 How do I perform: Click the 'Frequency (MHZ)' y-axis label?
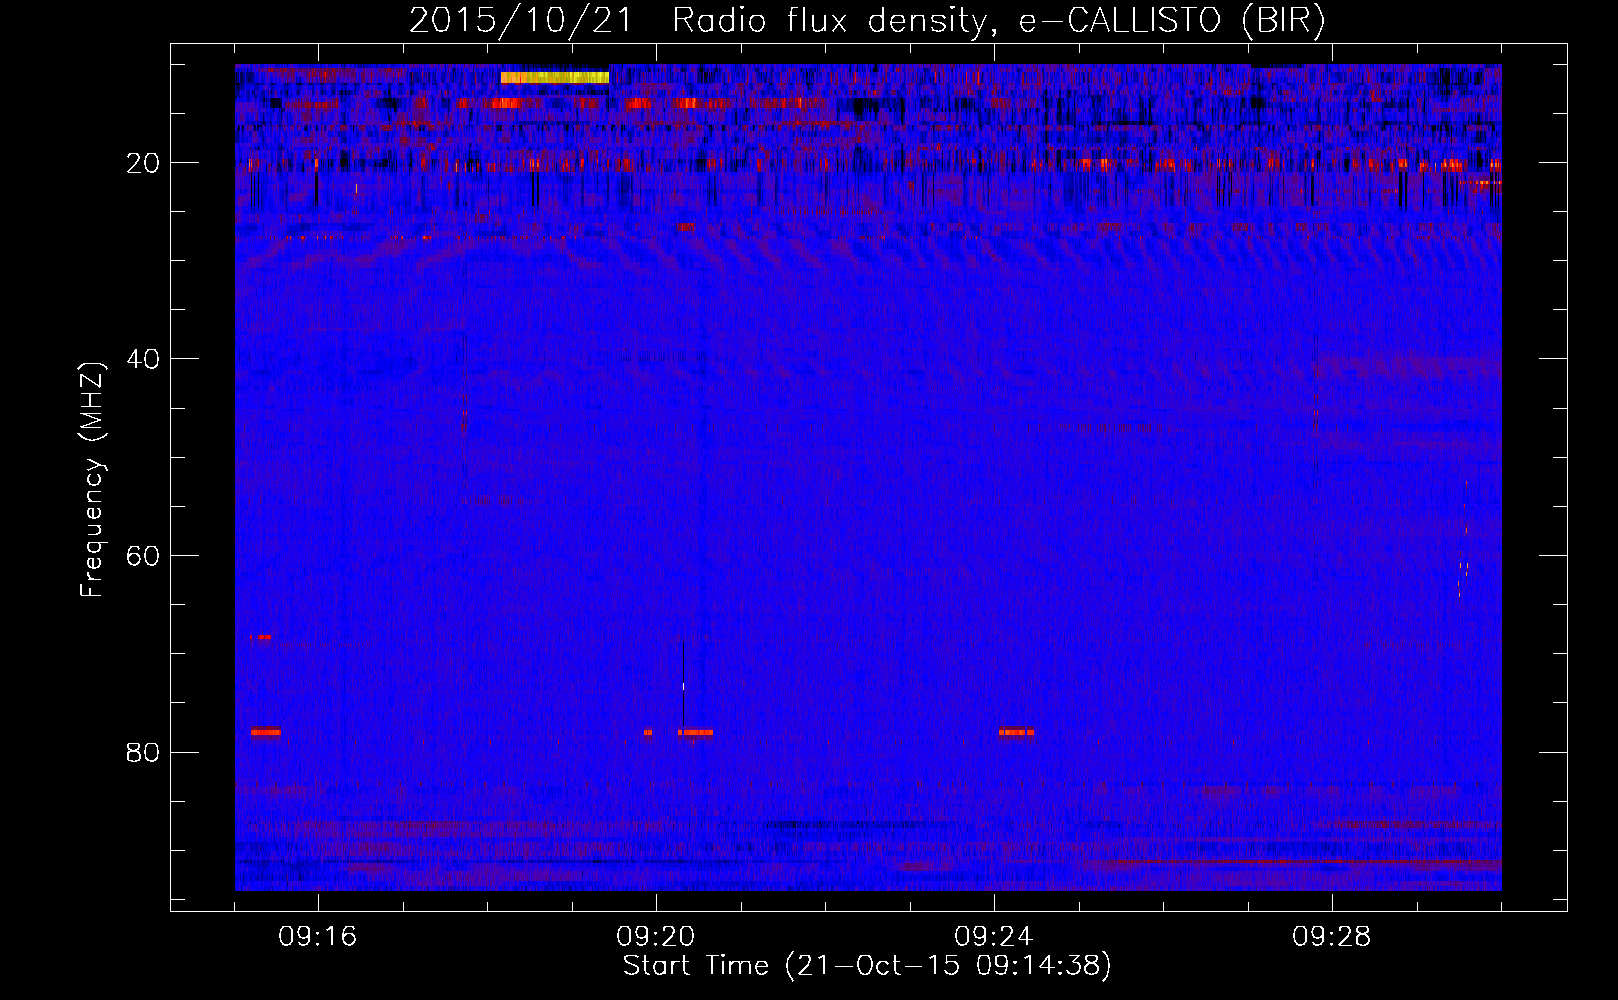92,480
